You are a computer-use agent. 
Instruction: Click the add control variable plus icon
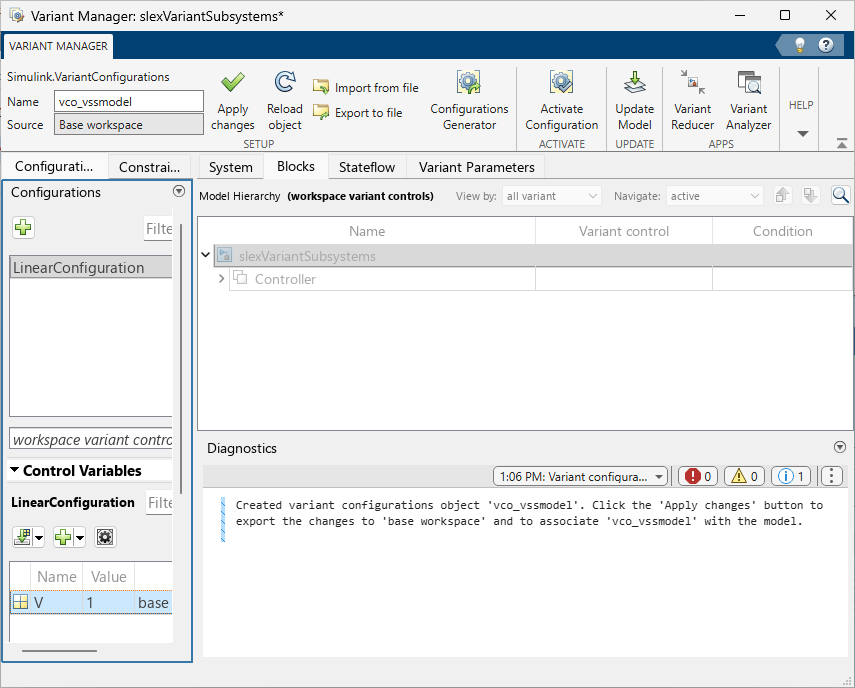click(x=63, y=537)
